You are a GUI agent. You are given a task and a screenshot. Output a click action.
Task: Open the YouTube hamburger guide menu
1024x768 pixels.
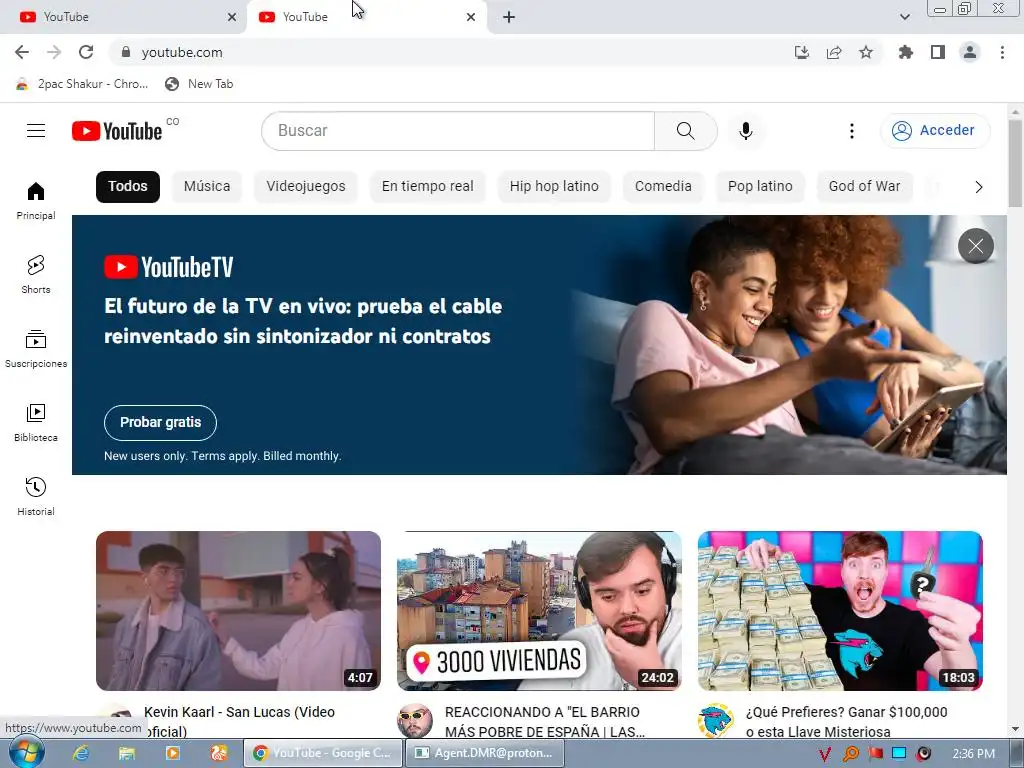pos(36,131)
